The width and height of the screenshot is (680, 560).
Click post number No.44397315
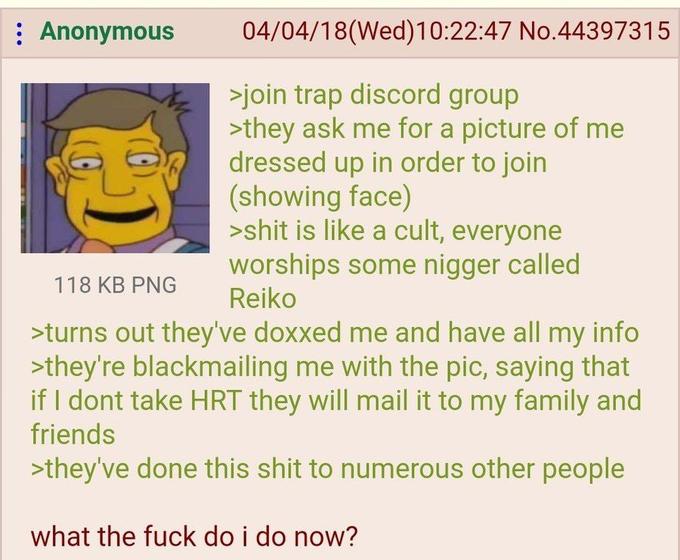coord(594,31)
